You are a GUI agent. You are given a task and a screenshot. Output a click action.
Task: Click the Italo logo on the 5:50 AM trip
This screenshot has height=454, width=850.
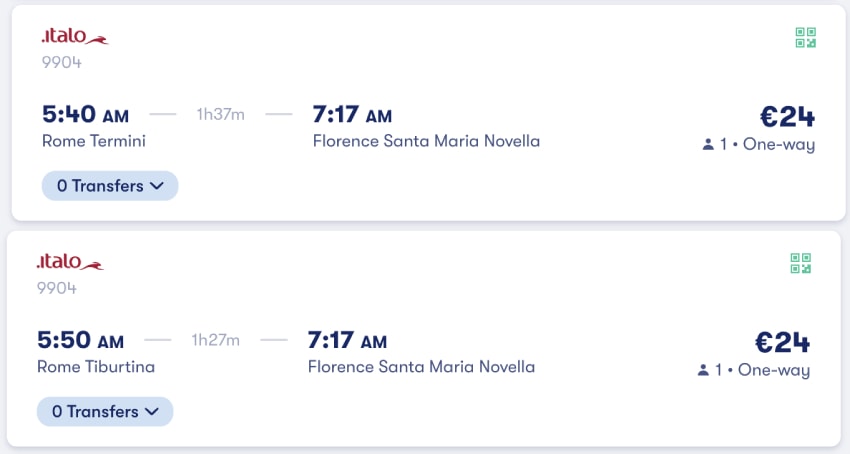click(x=70, y=261)
